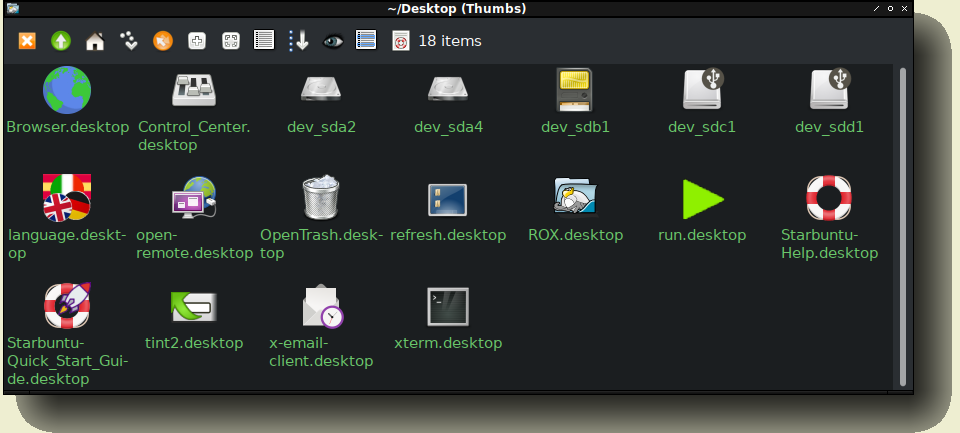
Task: Open the bookmarks menu in toolbar
Action: 129,41
